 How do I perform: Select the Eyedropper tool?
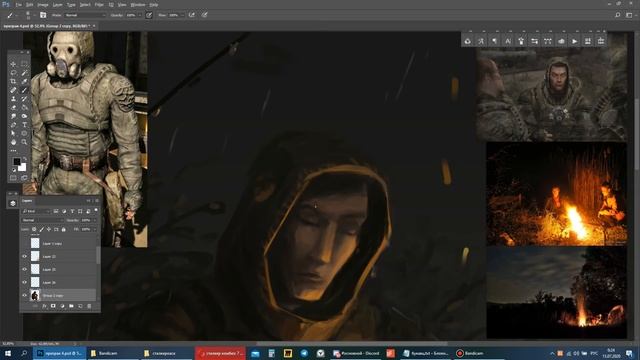click(24, 82)
